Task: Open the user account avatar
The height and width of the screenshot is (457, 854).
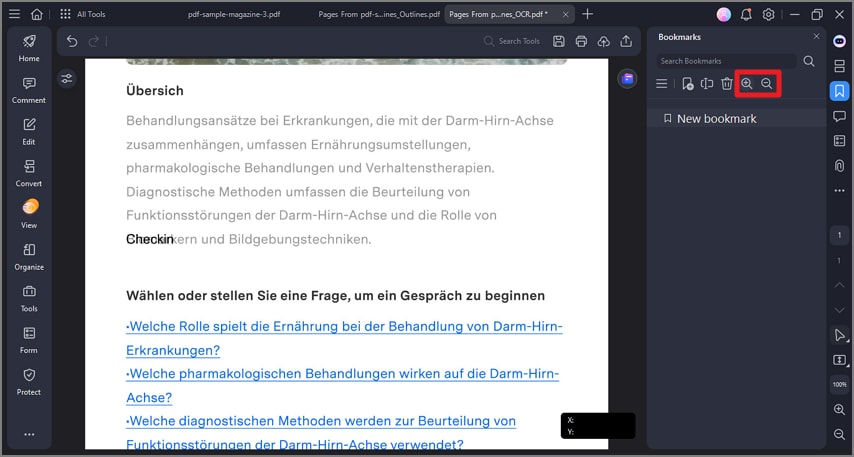Action: point(723,15)
